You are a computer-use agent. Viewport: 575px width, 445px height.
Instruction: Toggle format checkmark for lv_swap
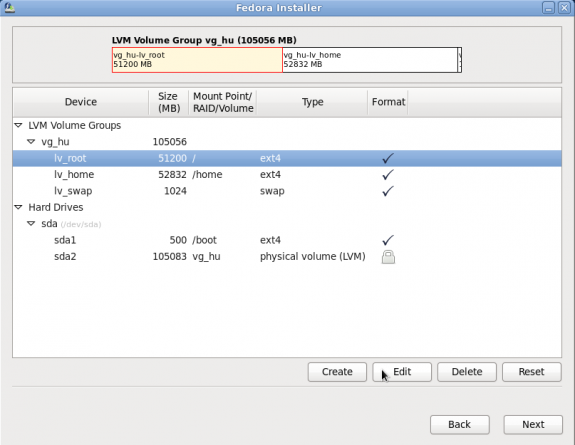[x=388, y=191]
